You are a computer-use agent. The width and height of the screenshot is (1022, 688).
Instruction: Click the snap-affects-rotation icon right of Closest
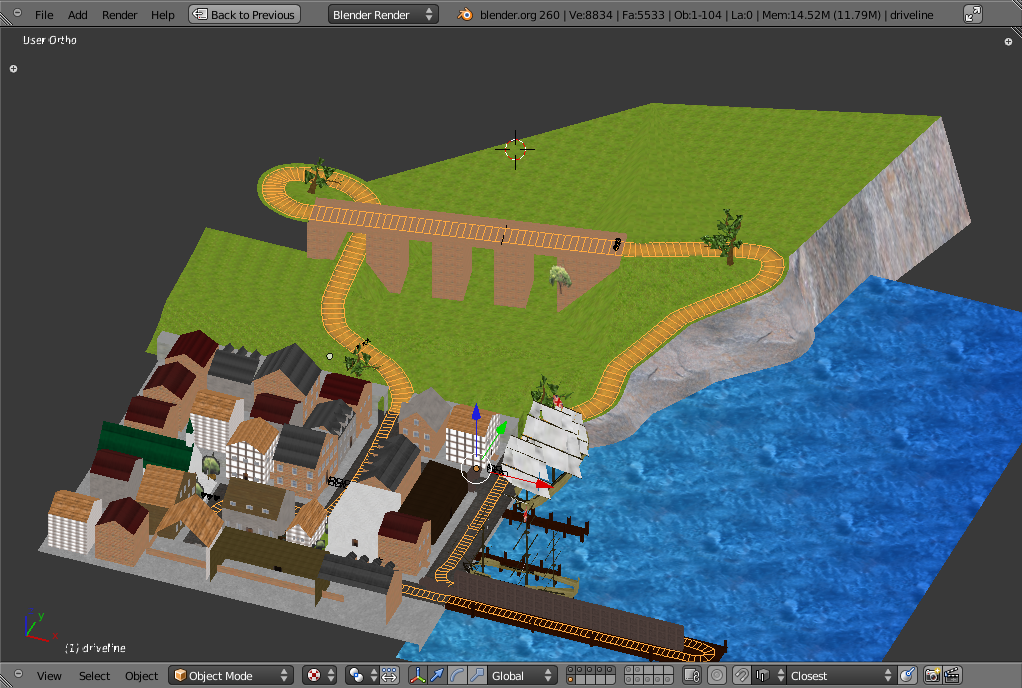(x=907, y=676)
